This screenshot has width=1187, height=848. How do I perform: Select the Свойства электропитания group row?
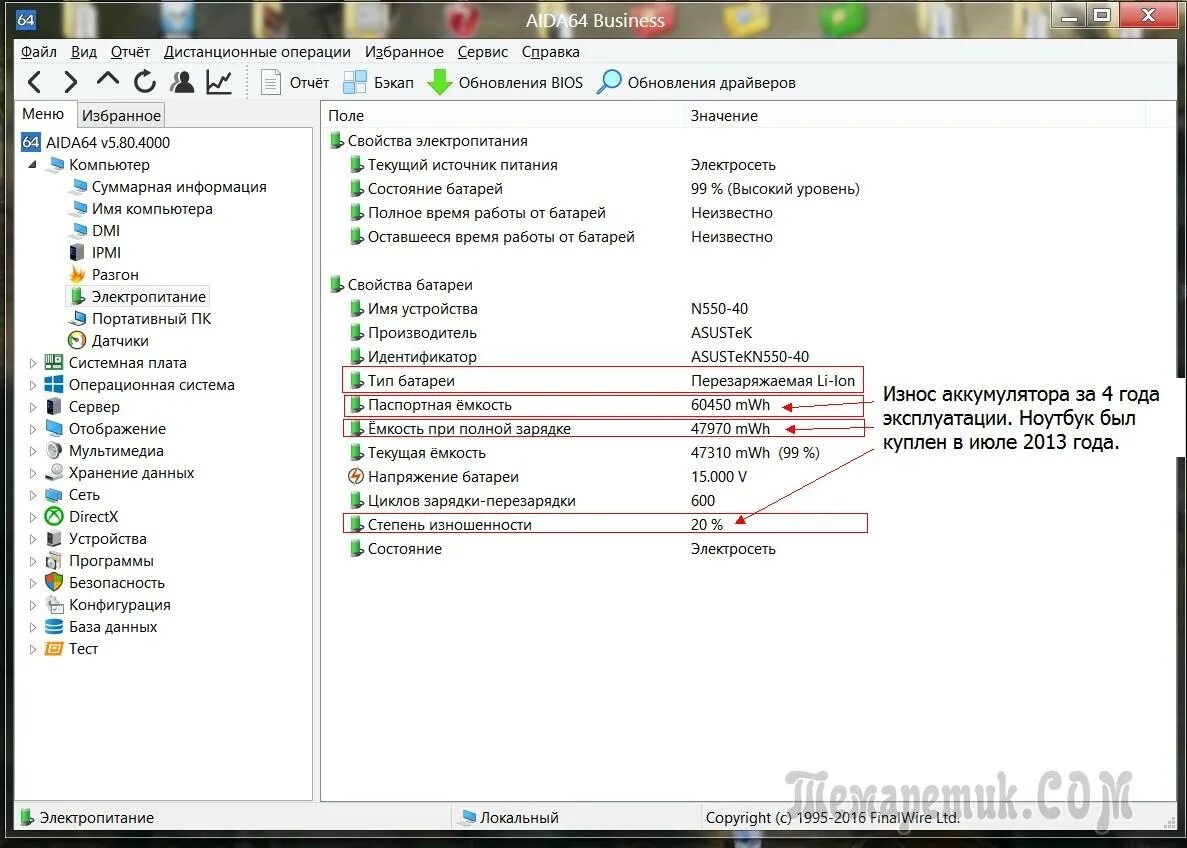pos(429,141)
